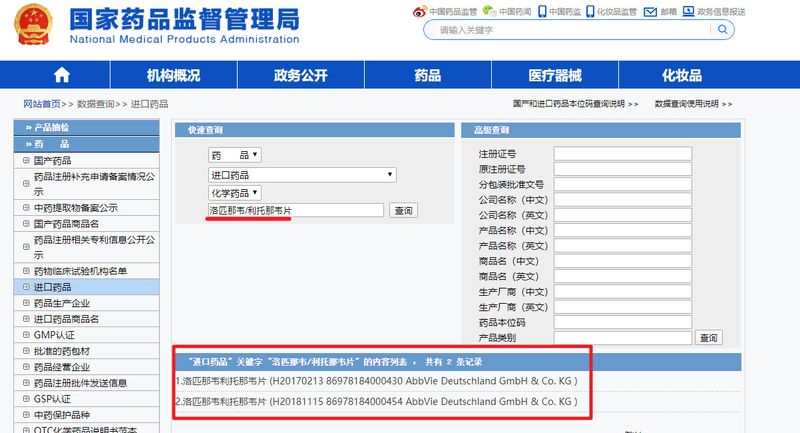Open the WeChat 中国药闻 icon link

tap(488, 12)
